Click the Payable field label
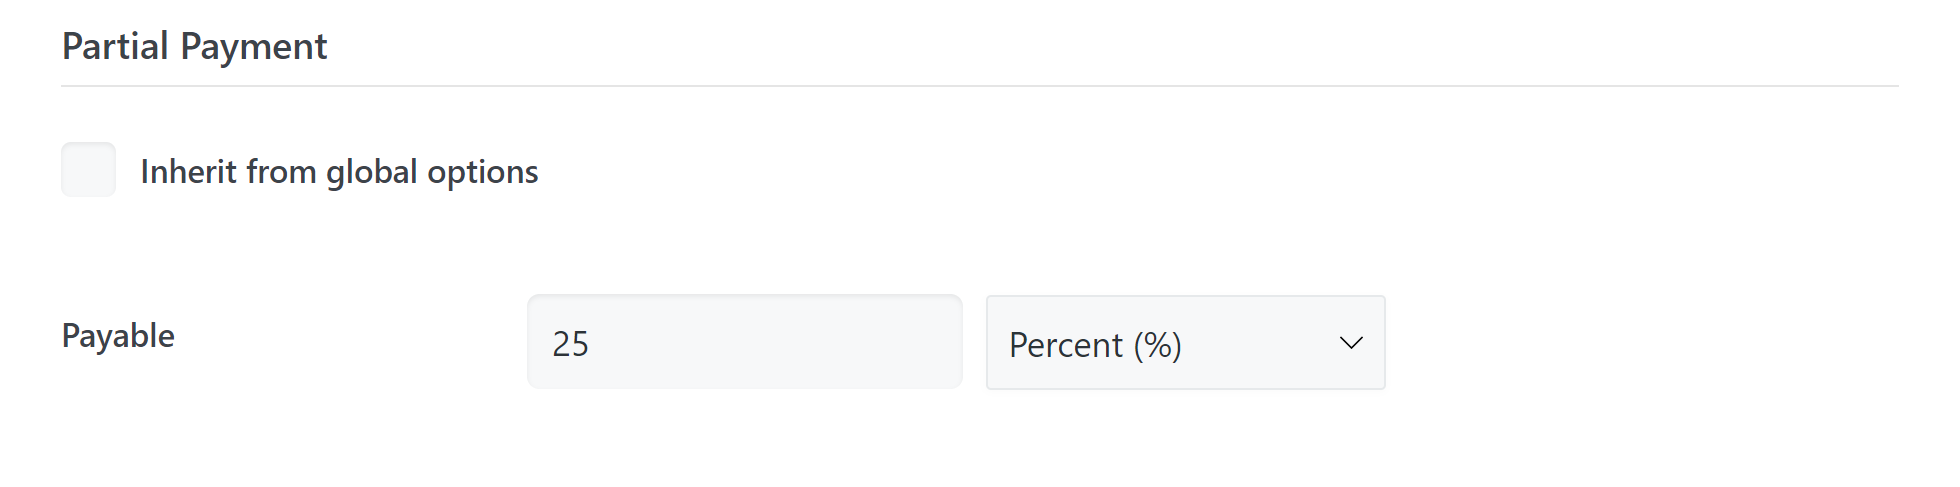 click(x=118, y=336)
